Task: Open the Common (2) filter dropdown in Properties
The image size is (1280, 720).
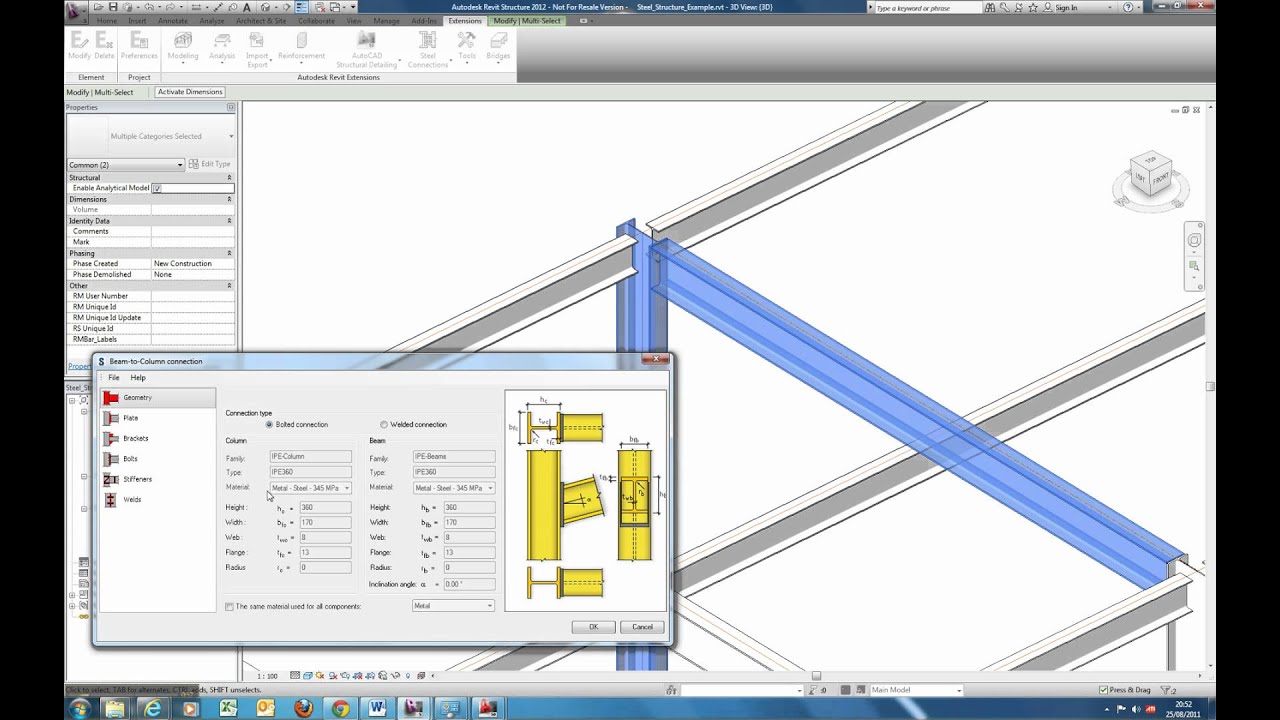Action: [x=126, y=164]
